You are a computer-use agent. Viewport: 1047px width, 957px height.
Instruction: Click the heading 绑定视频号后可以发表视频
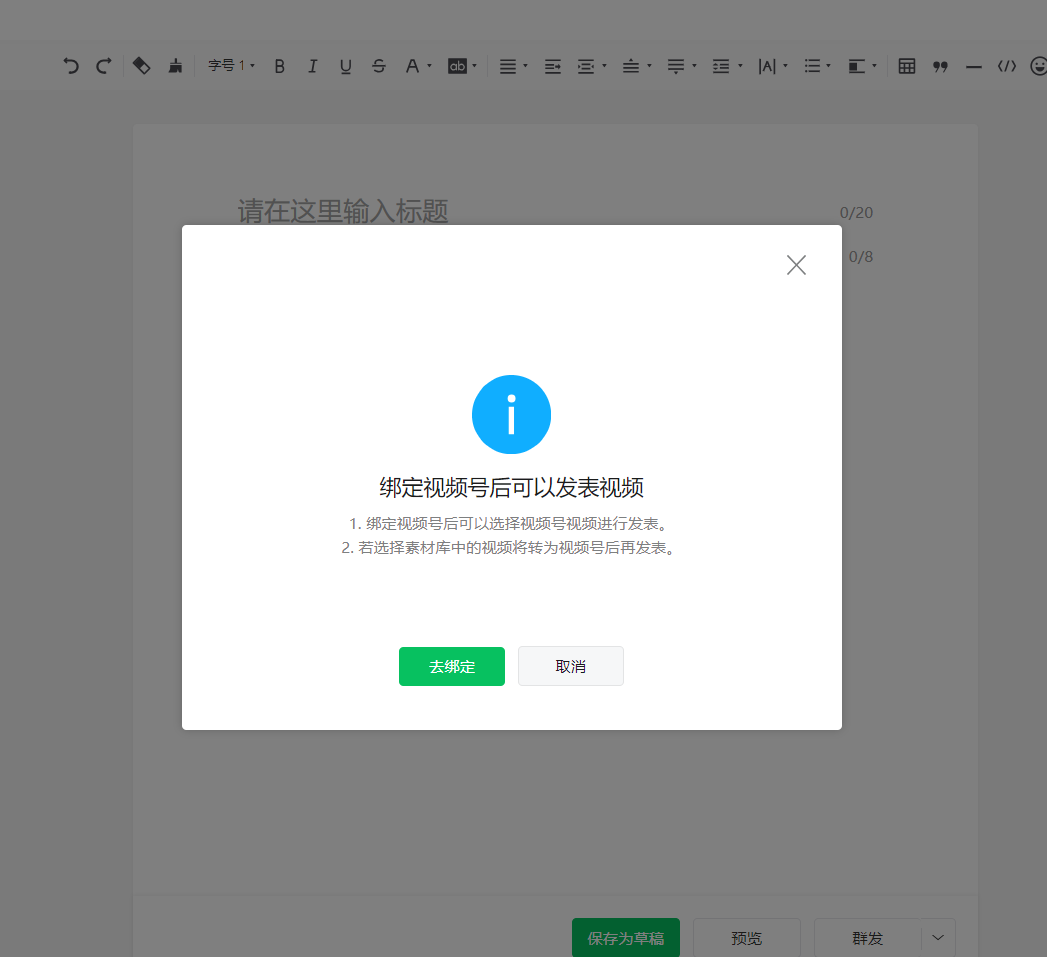[x=511, y=488]
